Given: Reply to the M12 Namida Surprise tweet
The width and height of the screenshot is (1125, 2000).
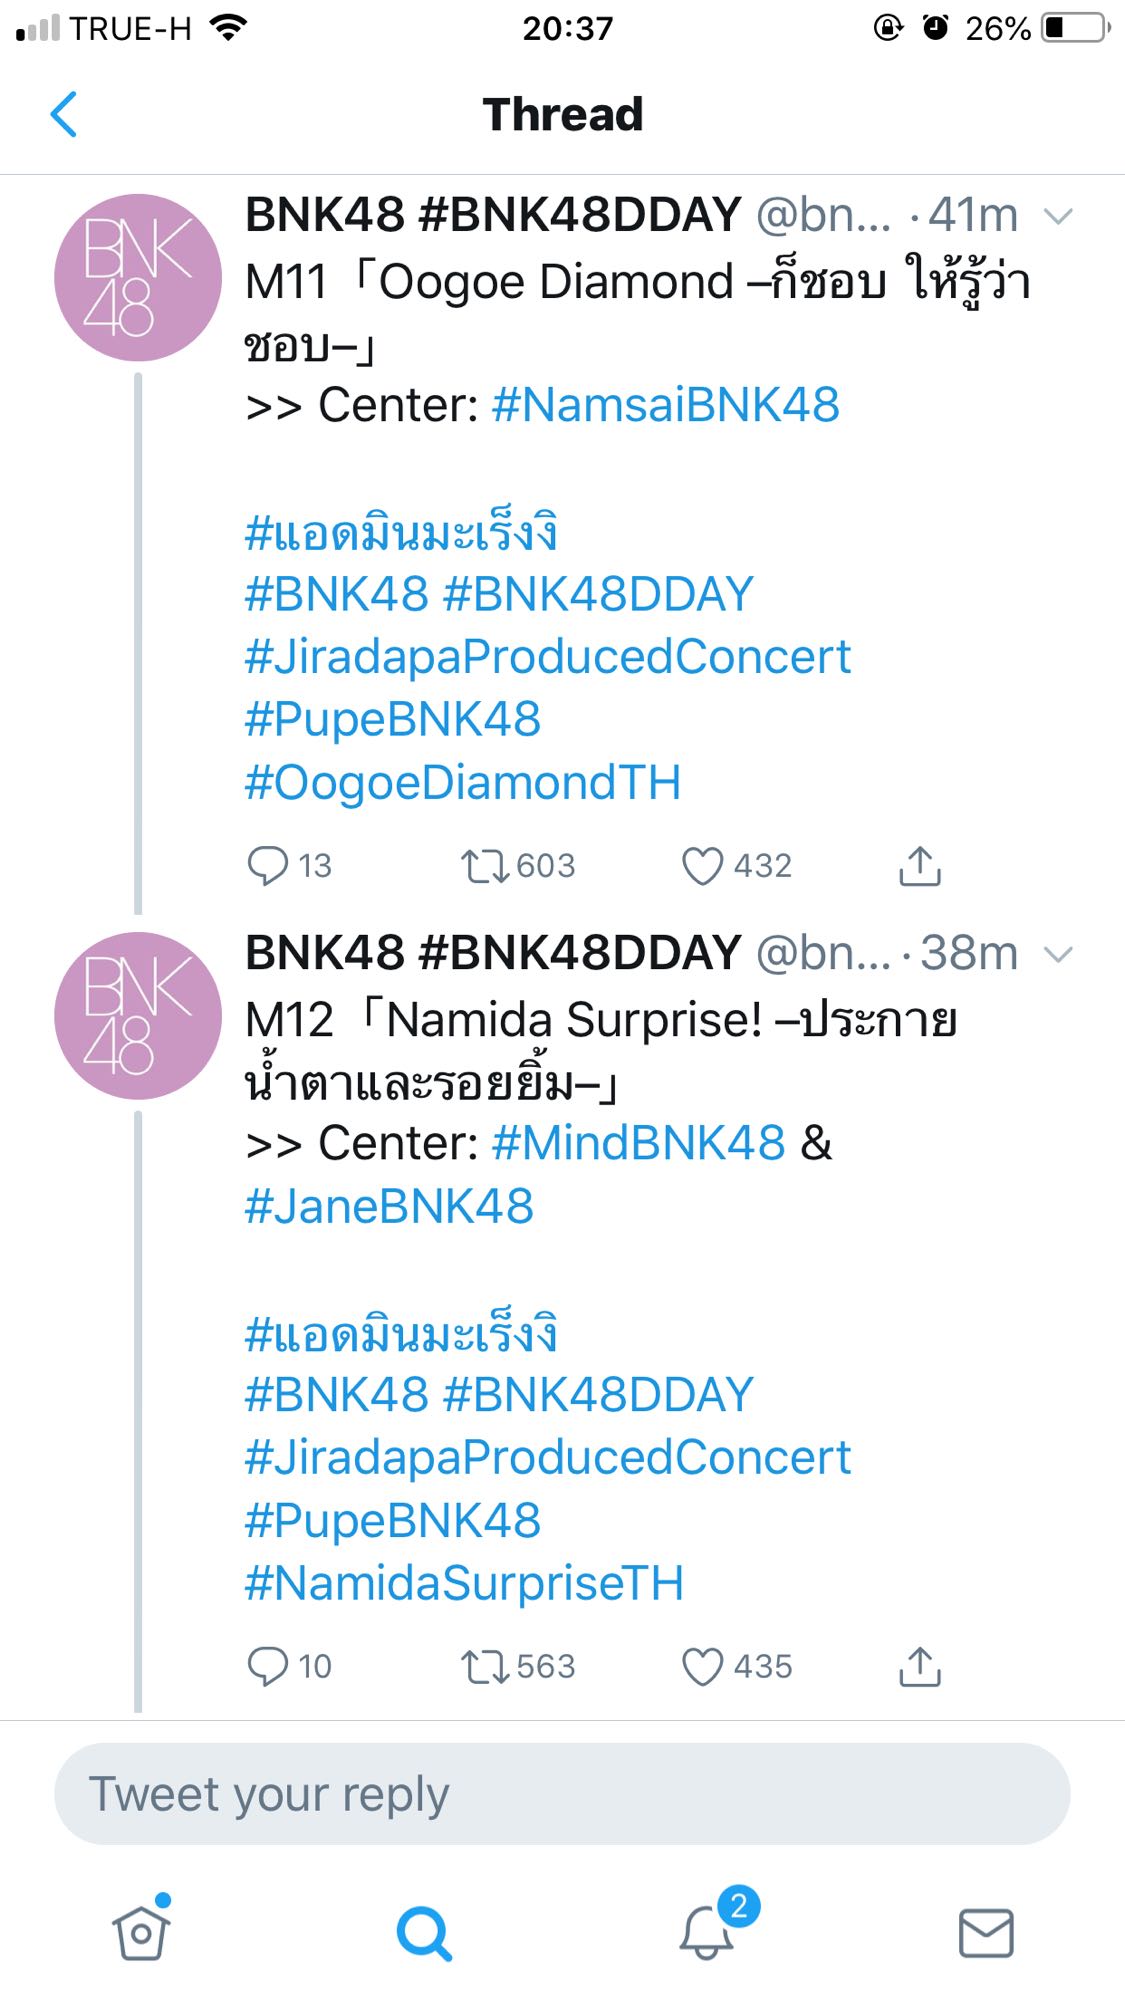Looking at the screenshot, I should pos(267,1666).
